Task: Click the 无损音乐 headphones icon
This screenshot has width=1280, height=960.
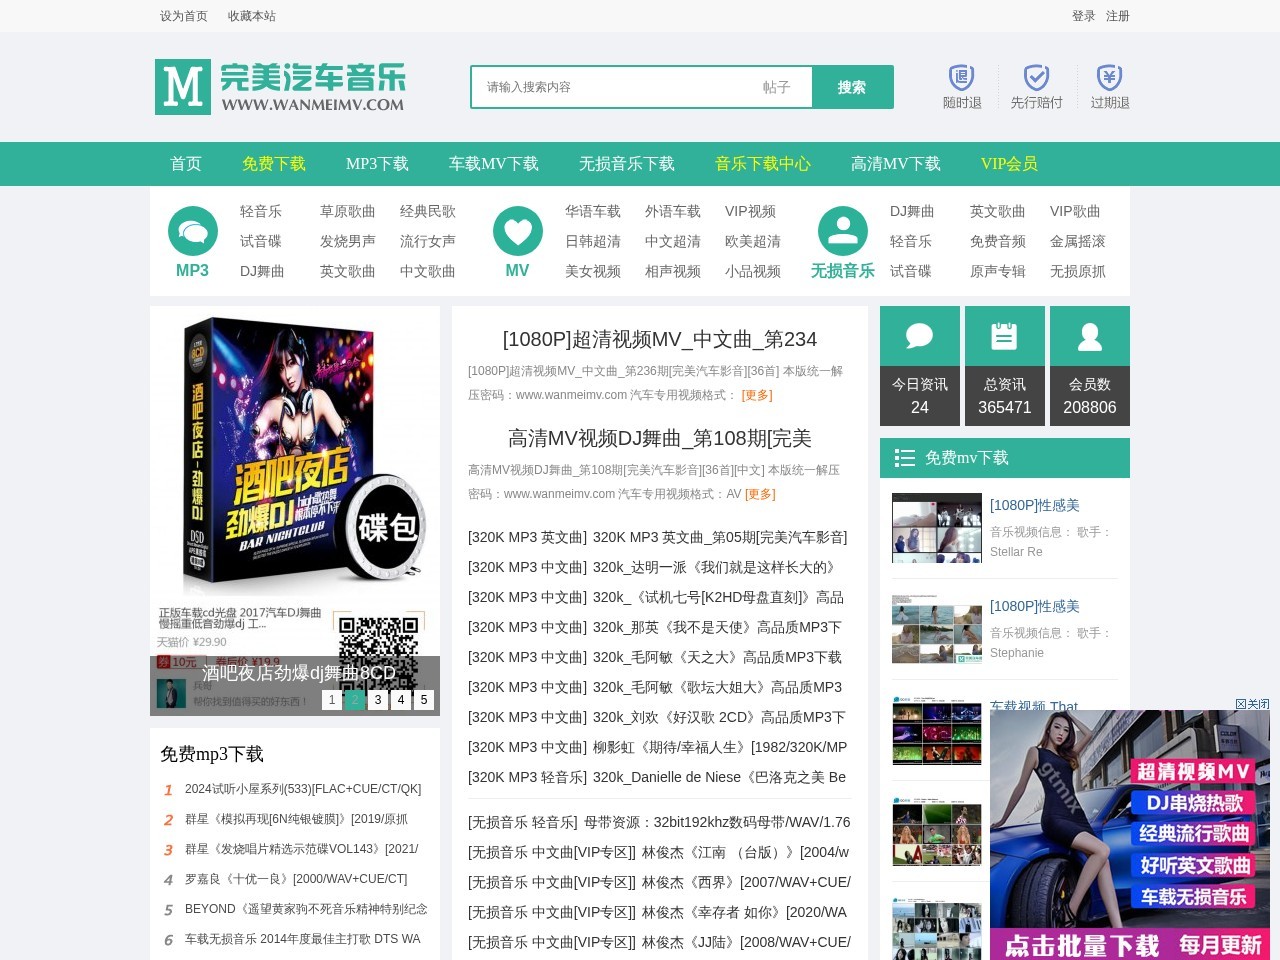Action: point(843,231)
